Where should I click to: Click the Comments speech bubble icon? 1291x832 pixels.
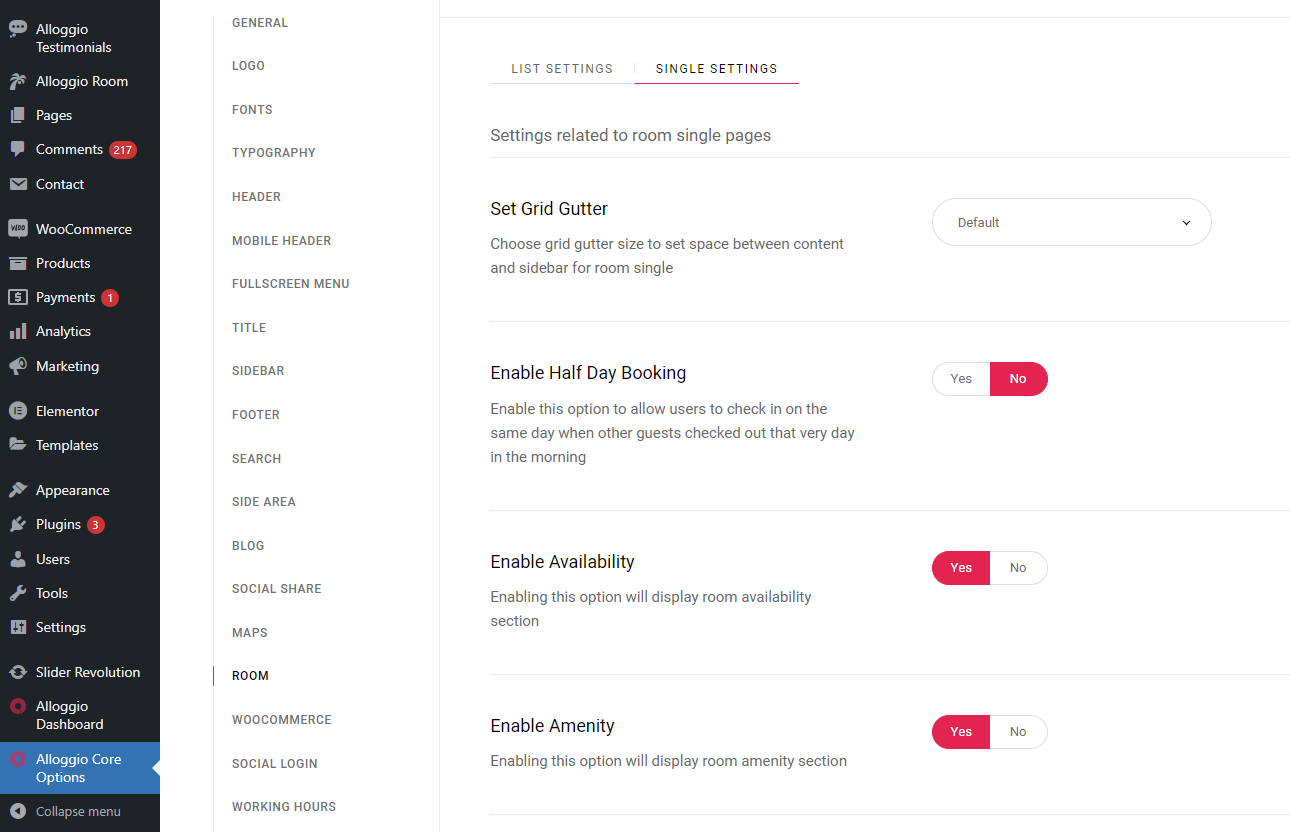point(17,149)
